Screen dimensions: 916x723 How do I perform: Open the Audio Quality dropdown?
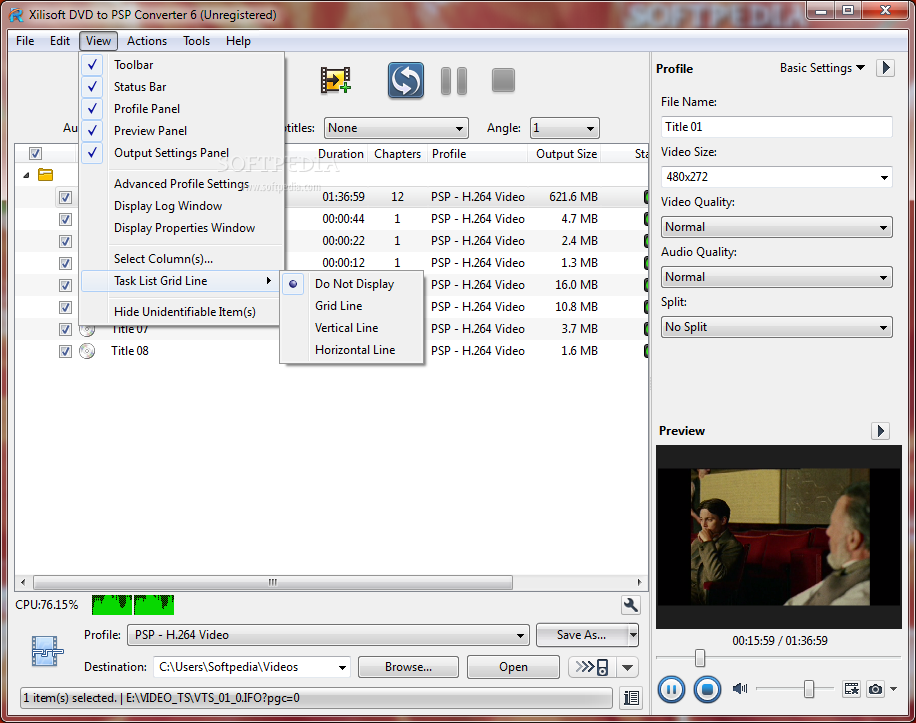pyautogui.click(x=776, y=277)
